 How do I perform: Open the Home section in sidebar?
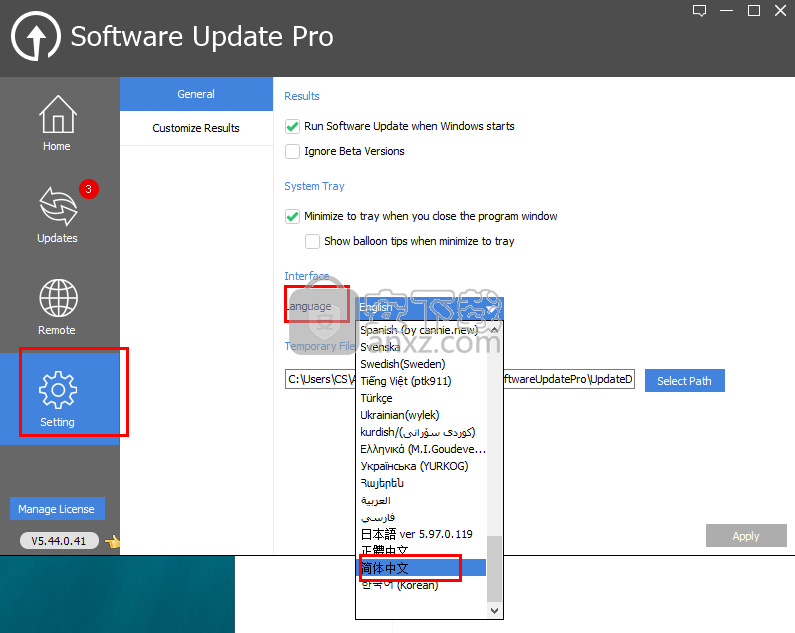point(57,123)
